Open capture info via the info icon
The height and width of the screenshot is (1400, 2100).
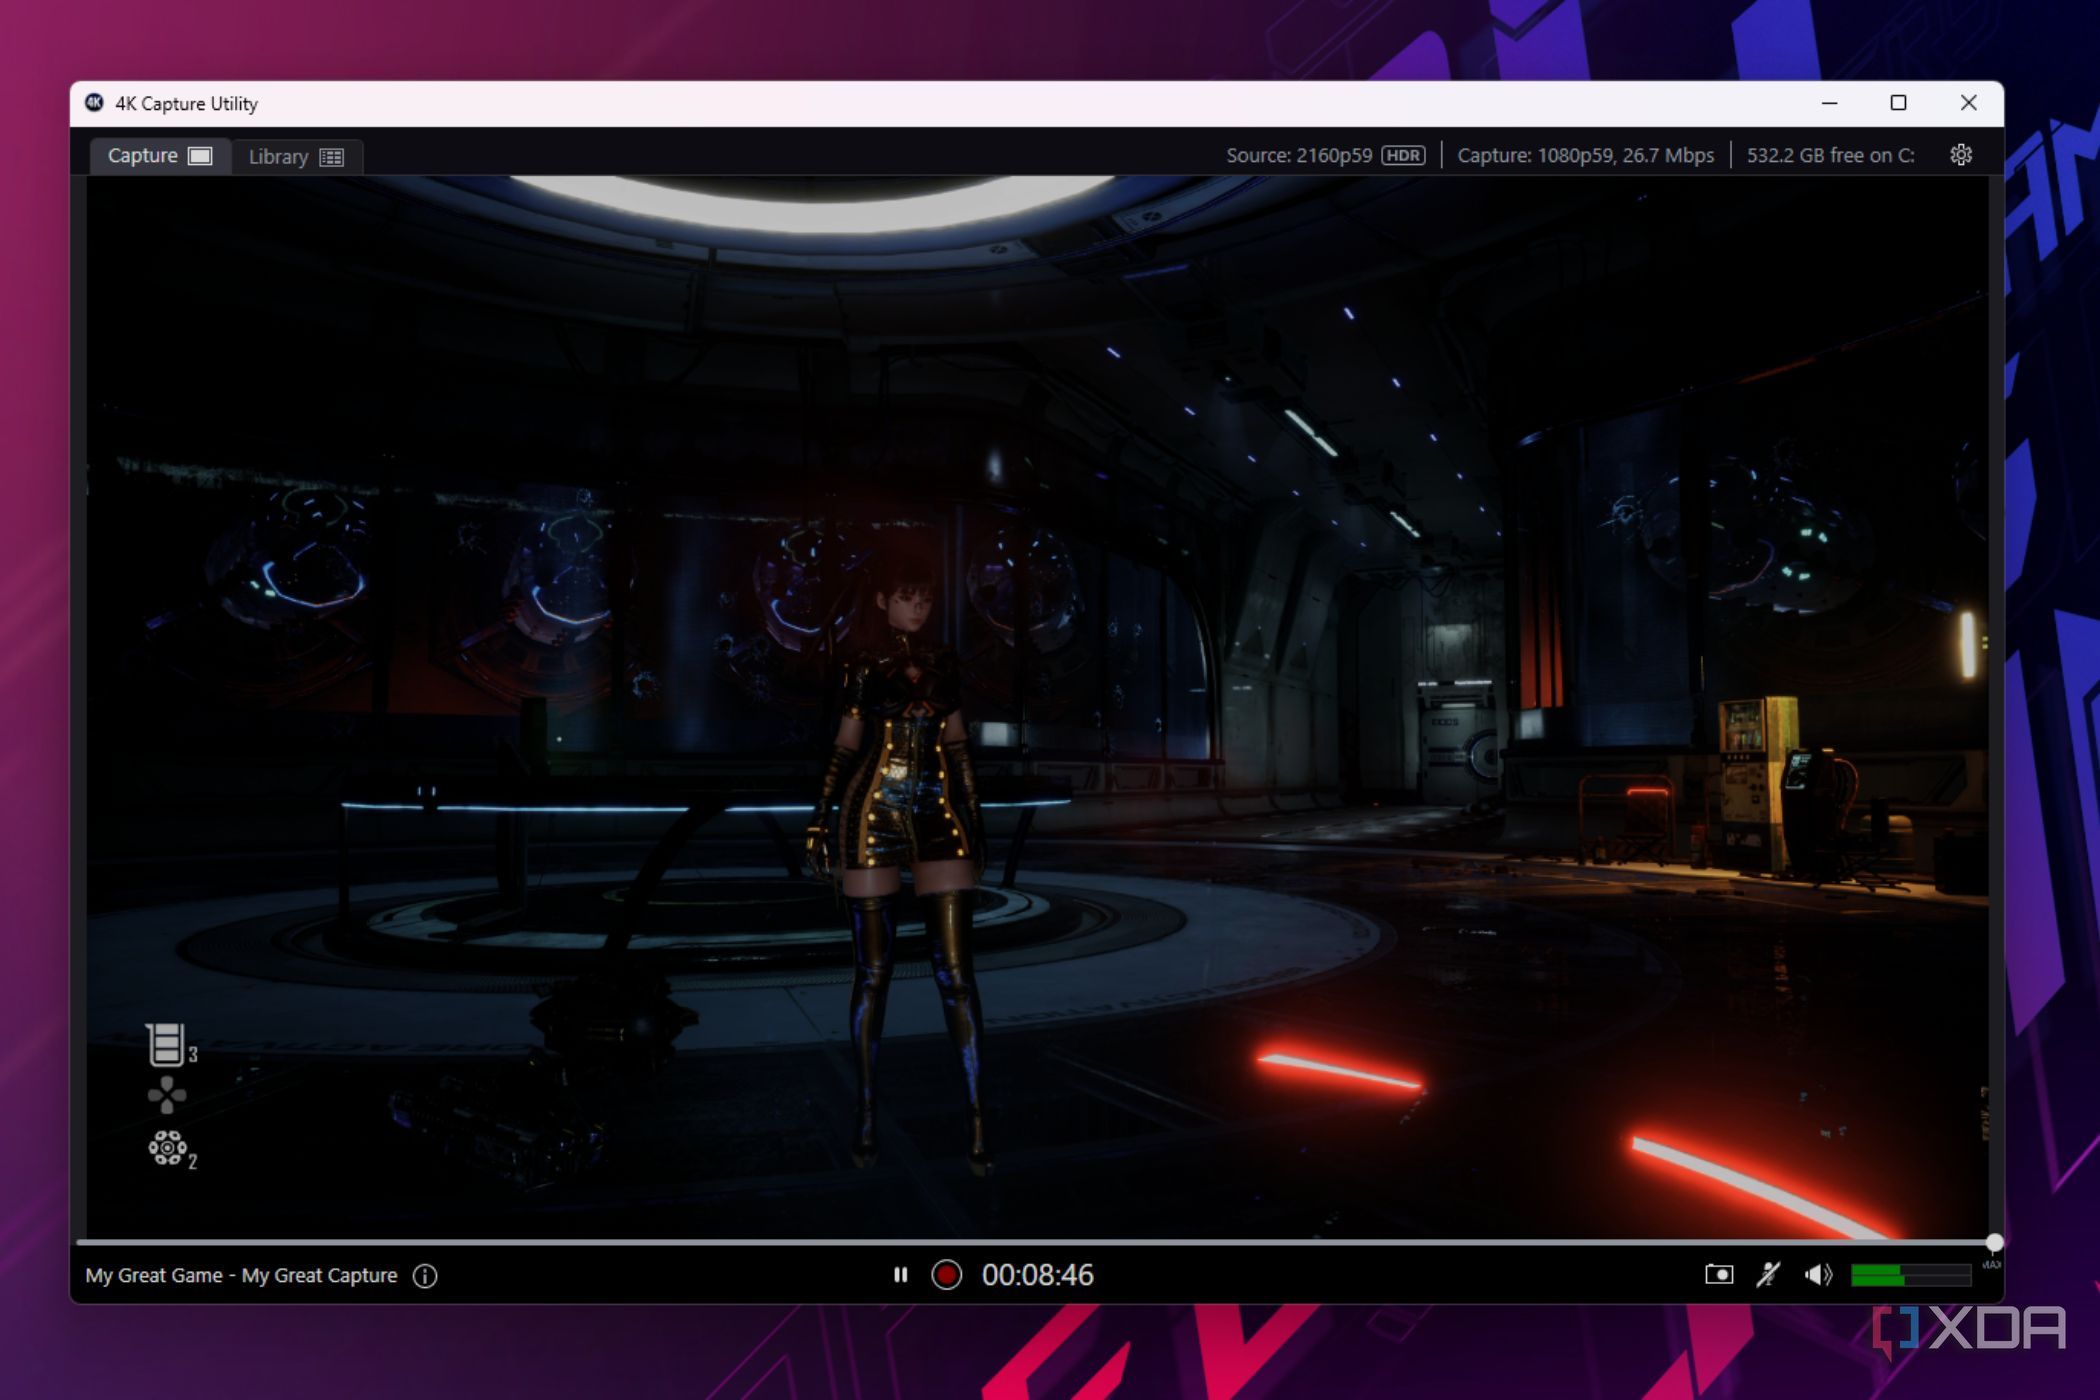425,1275
